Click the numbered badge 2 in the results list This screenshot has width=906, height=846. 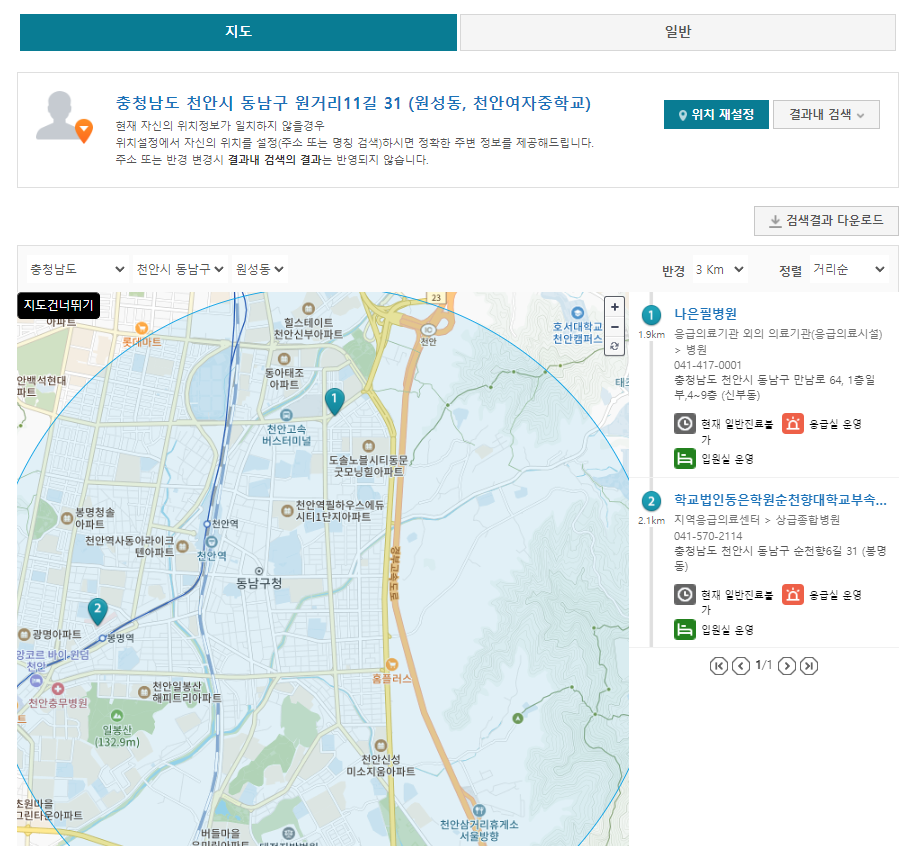pos(651,501)
